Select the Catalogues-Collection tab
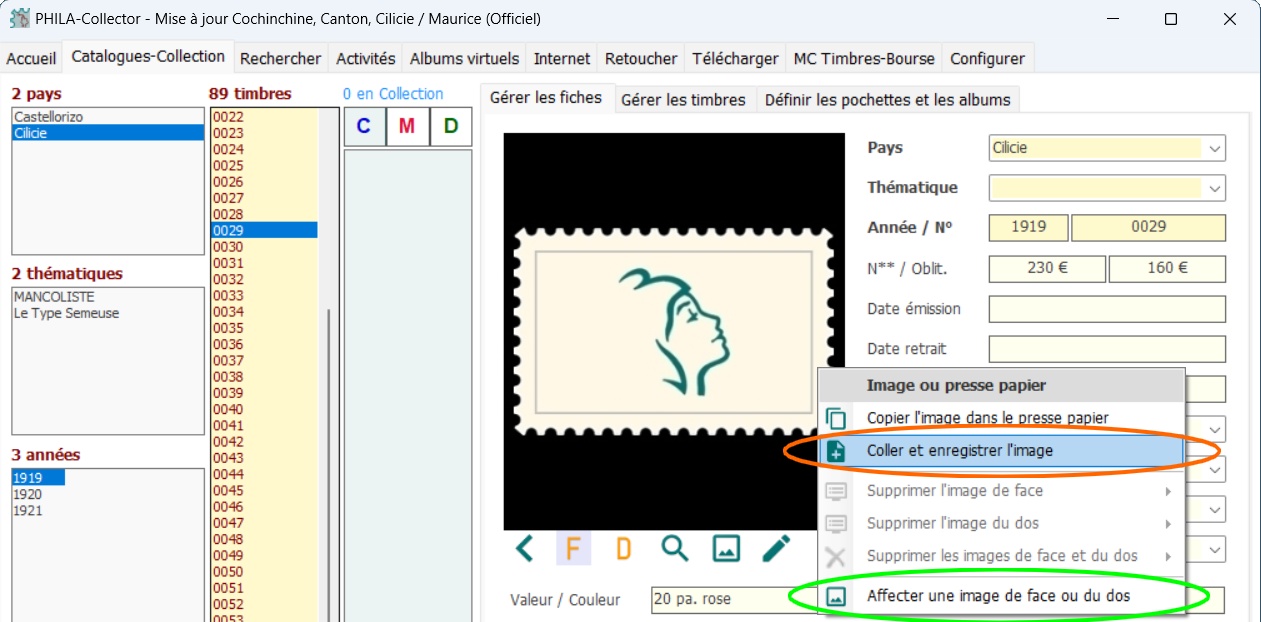This screenshot has height=622, width=1261. click(x=148, y=57)
